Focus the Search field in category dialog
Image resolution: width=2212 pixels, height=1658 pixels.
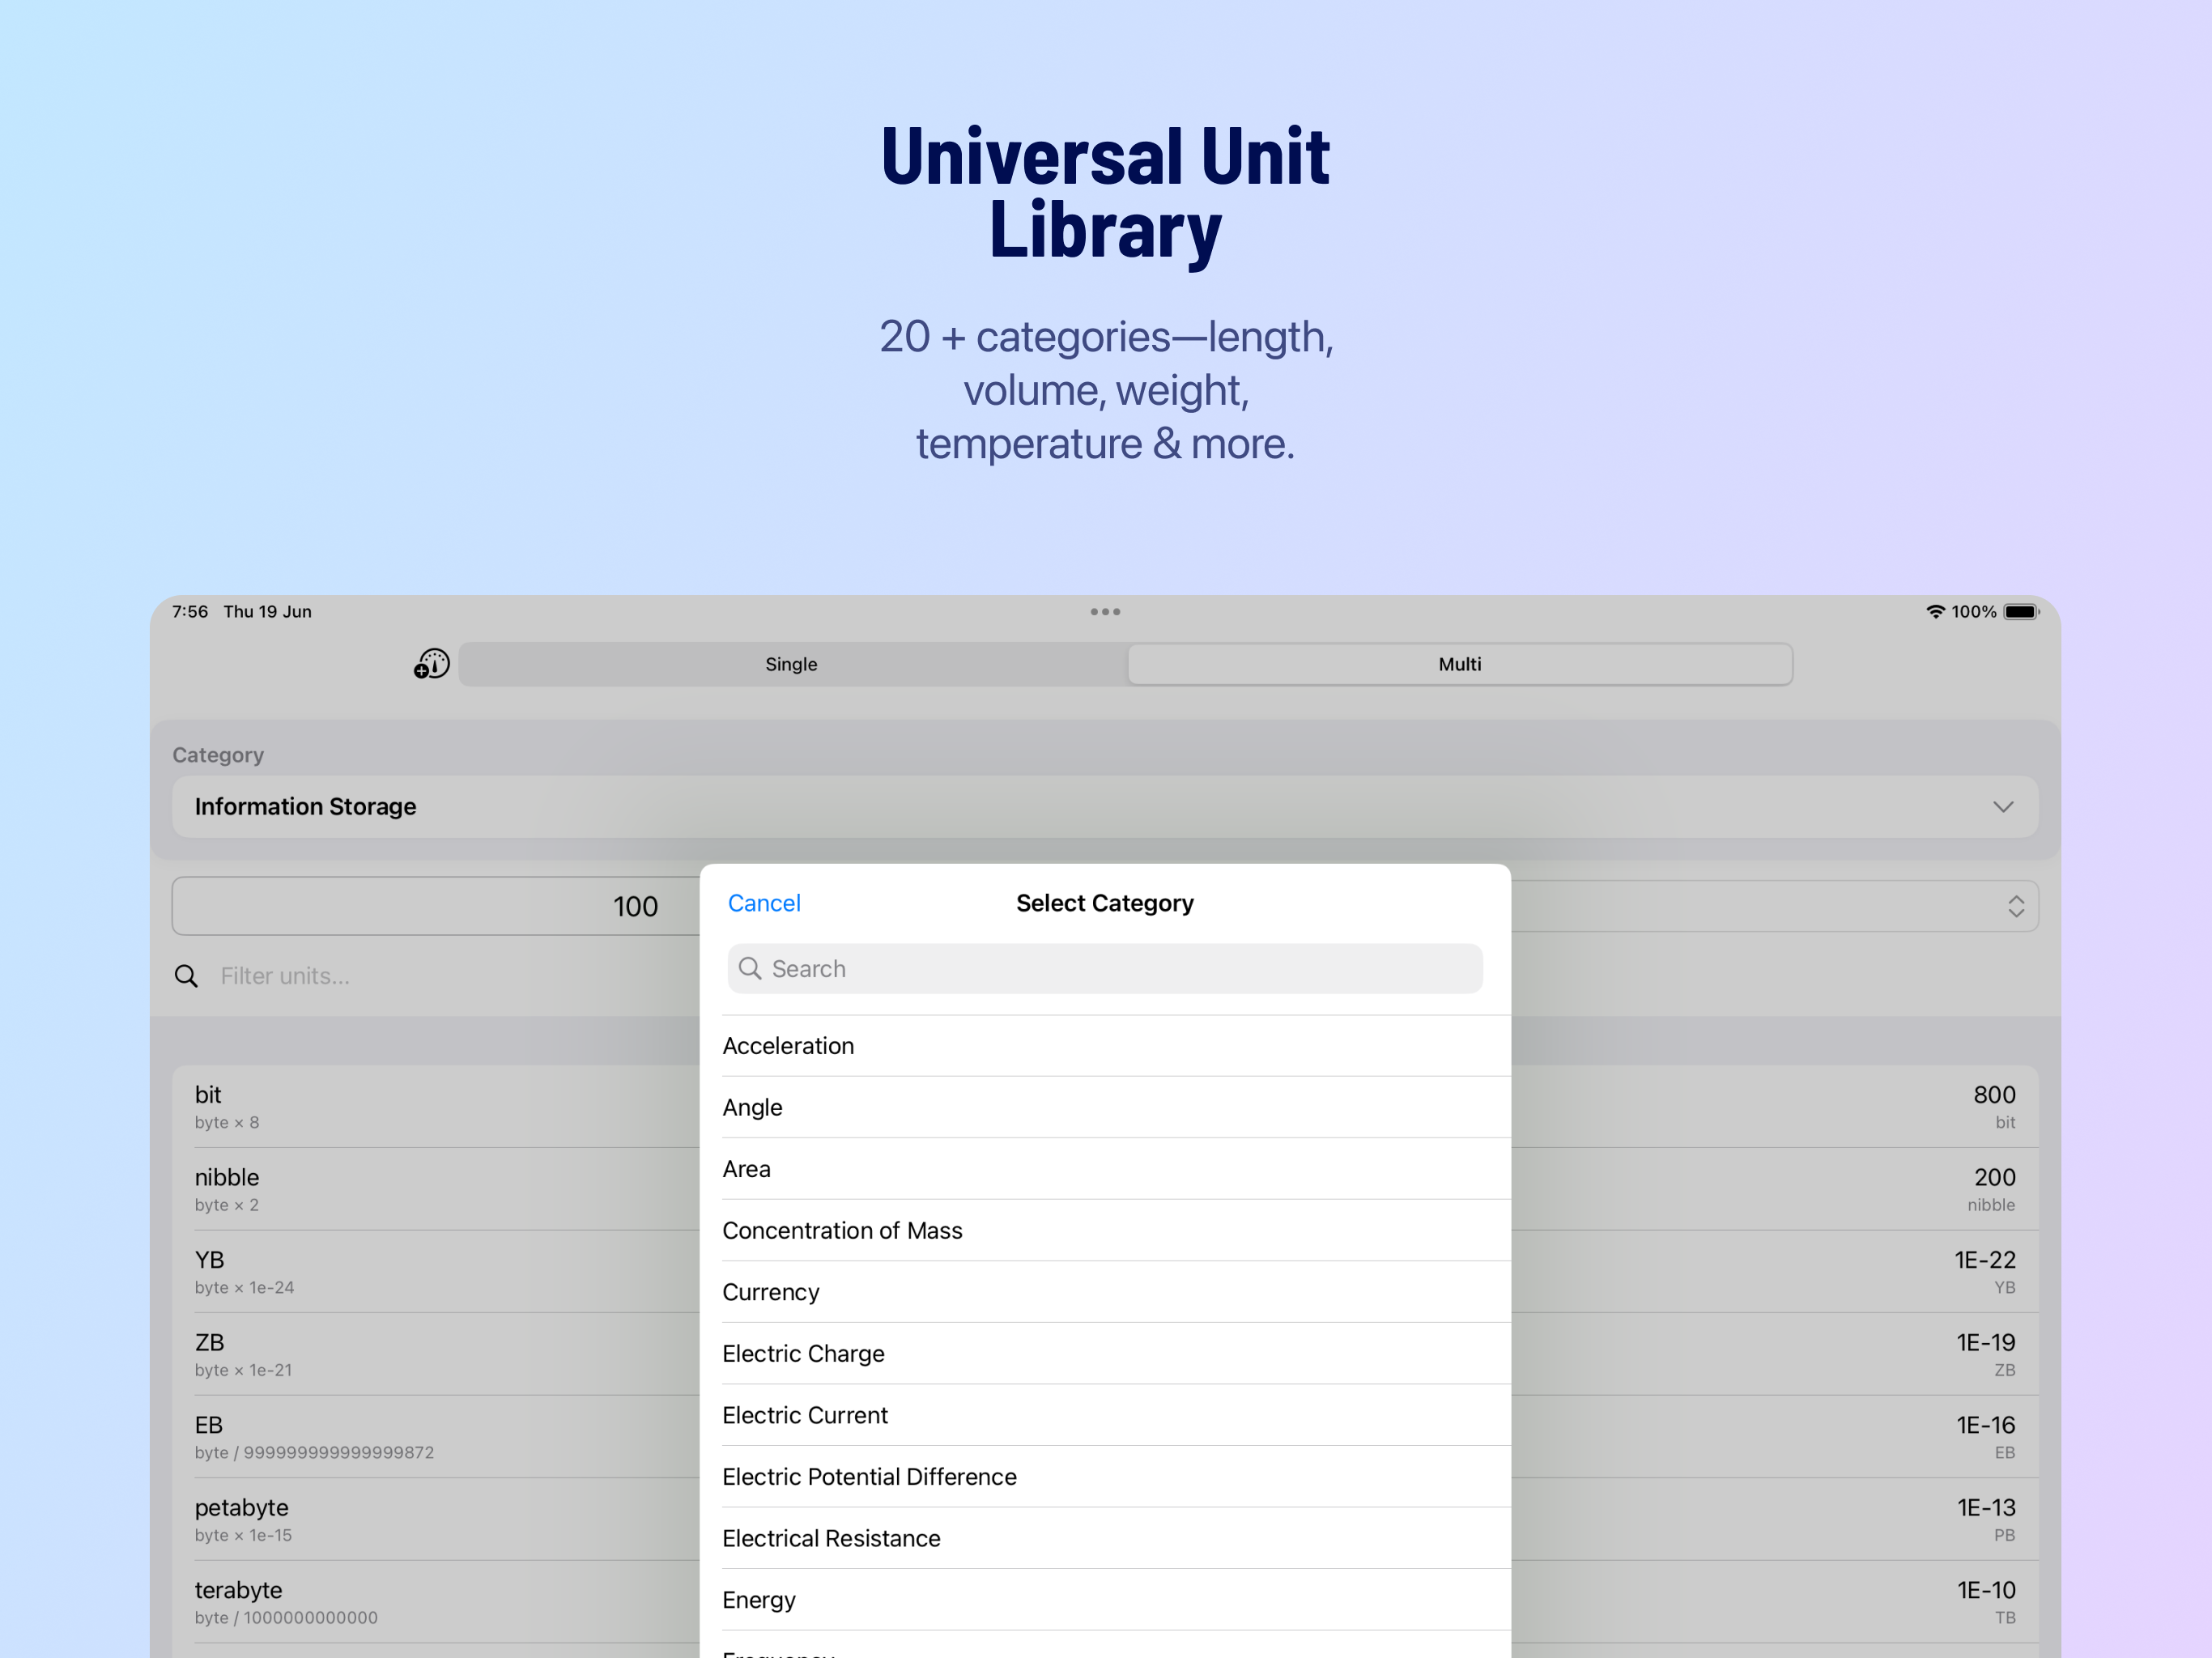pyautogui.click(x=1105, y=968)
